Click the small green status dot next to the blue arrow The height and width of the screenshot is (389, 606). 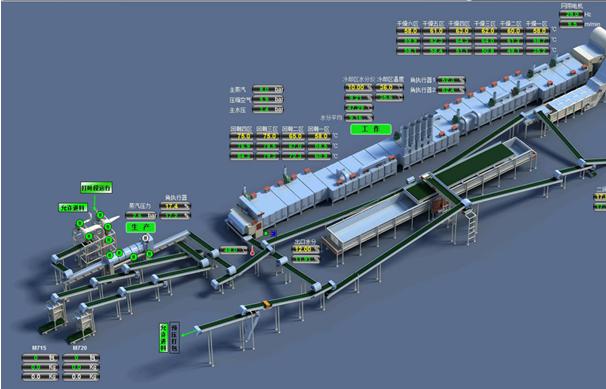coord(266,233)
